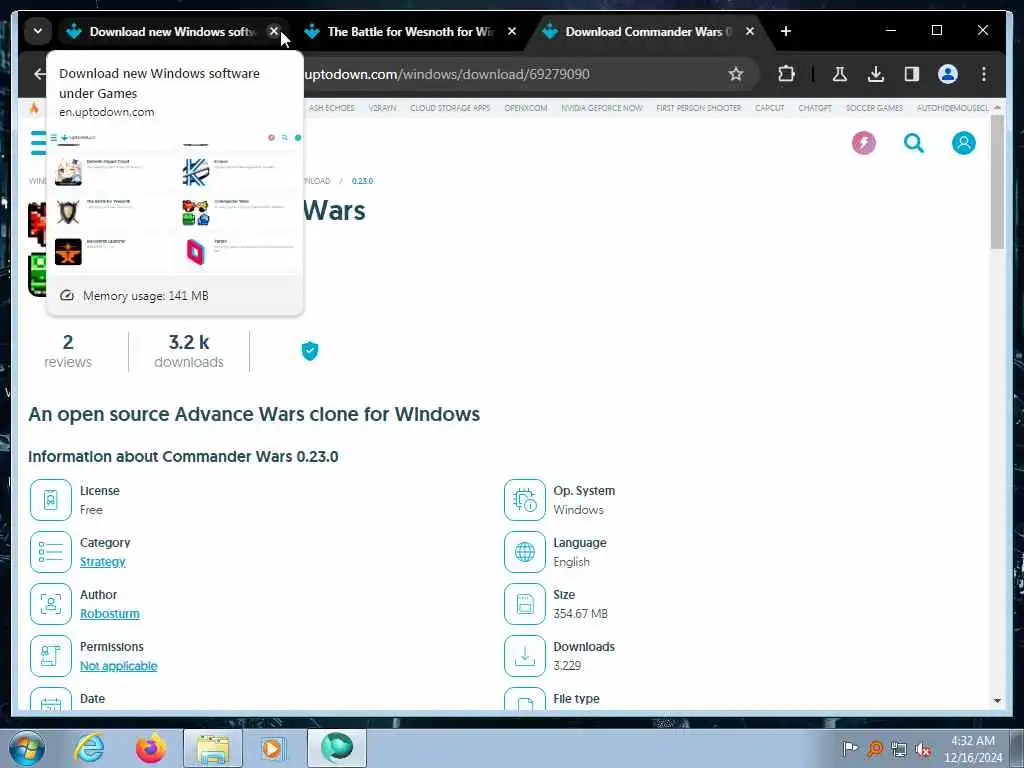Open Chrome Labs flask icon
The image size is (1024, 768).
tap(840, 74)
